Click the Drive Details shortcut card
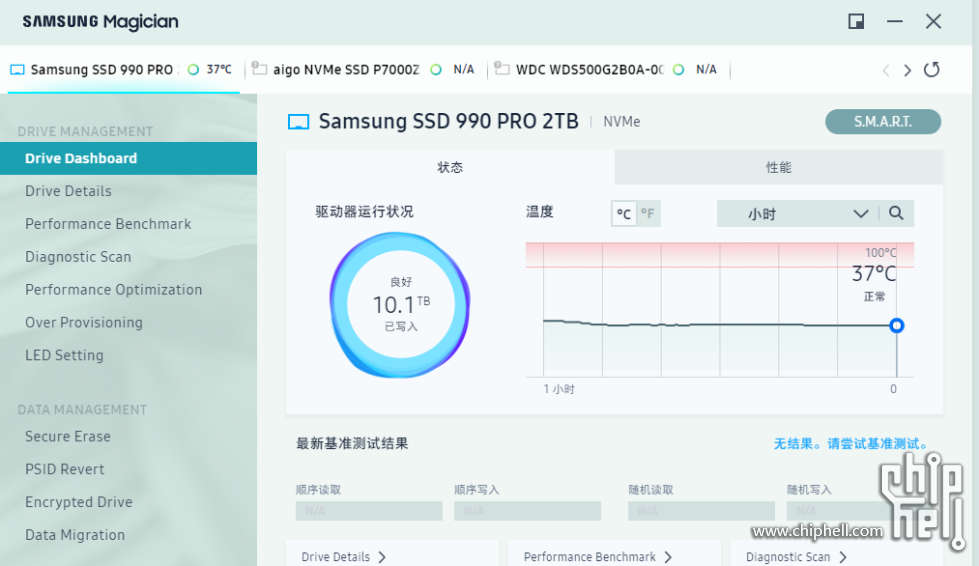Viewport: 979px width, 566px height. click(x=392, y=554)
